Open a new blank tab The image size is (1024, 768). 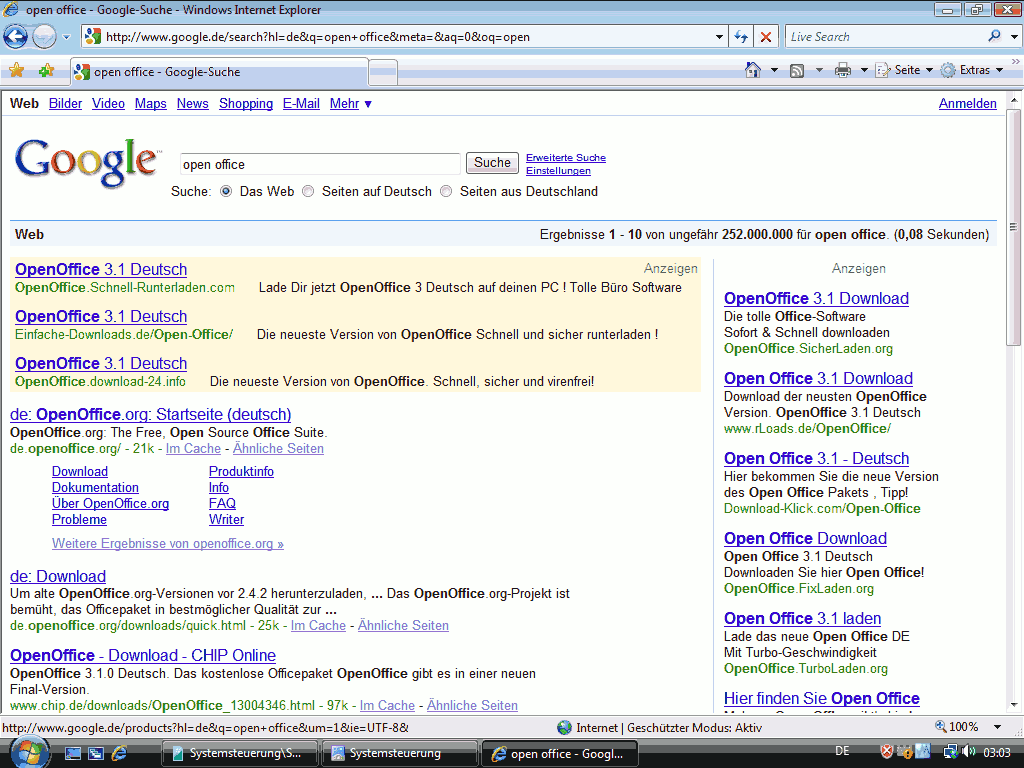(x=383, y=72)
